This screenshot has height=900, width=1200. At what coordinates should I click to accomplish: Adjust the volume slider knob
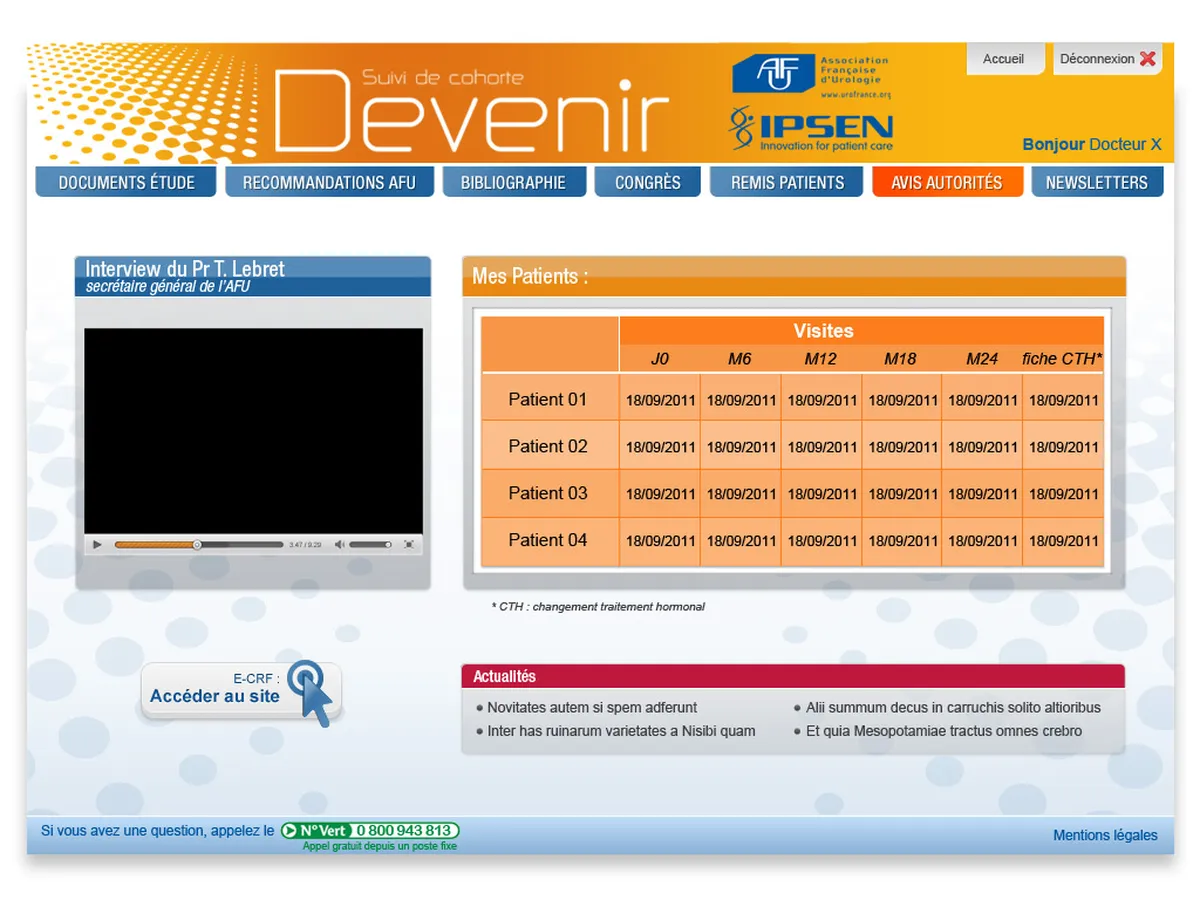pos(389,544)
